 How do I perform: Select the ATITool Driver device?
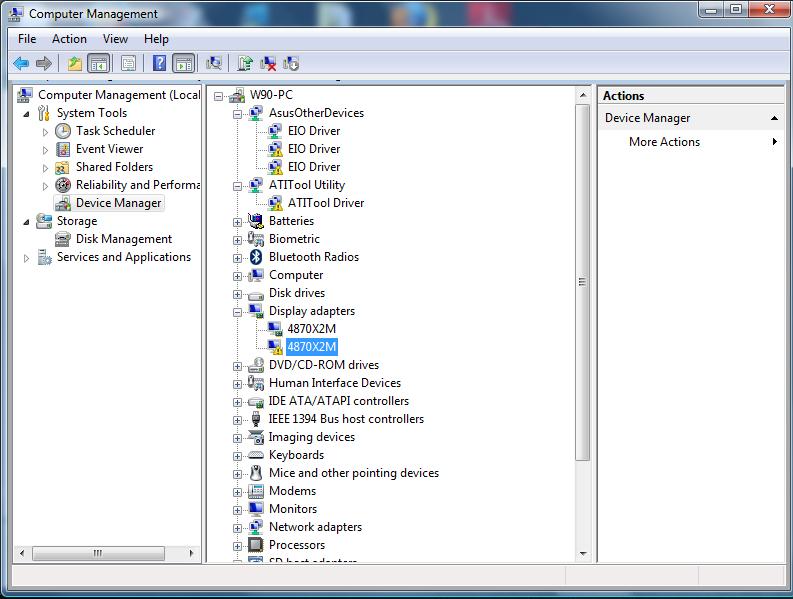point(326,203)
